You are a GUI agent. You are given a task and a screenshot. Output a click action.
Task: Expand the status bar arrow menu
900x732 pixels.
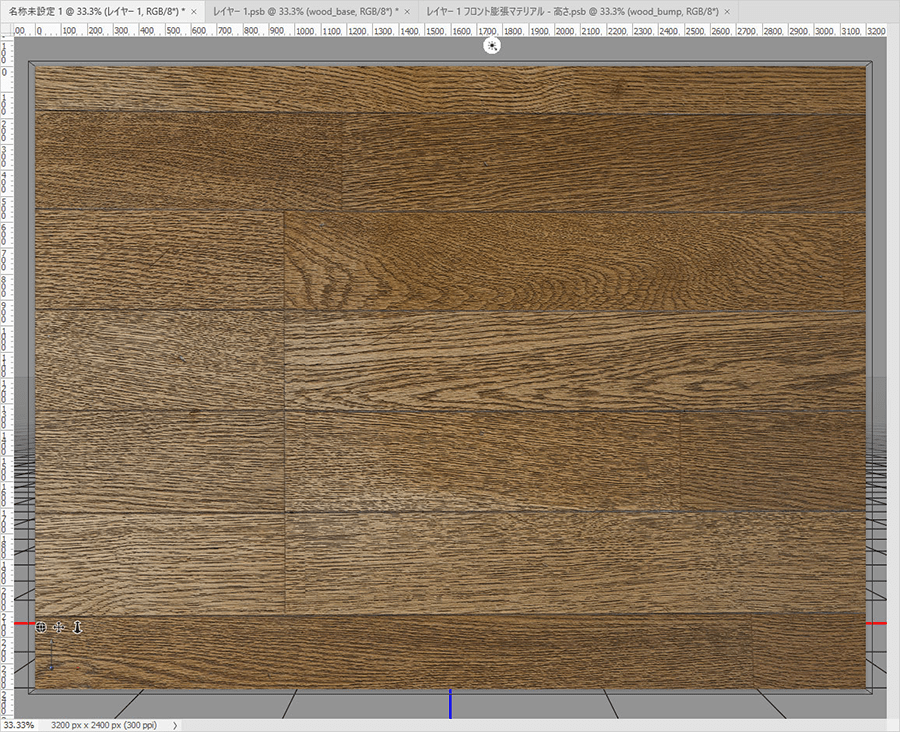(175, 725)
